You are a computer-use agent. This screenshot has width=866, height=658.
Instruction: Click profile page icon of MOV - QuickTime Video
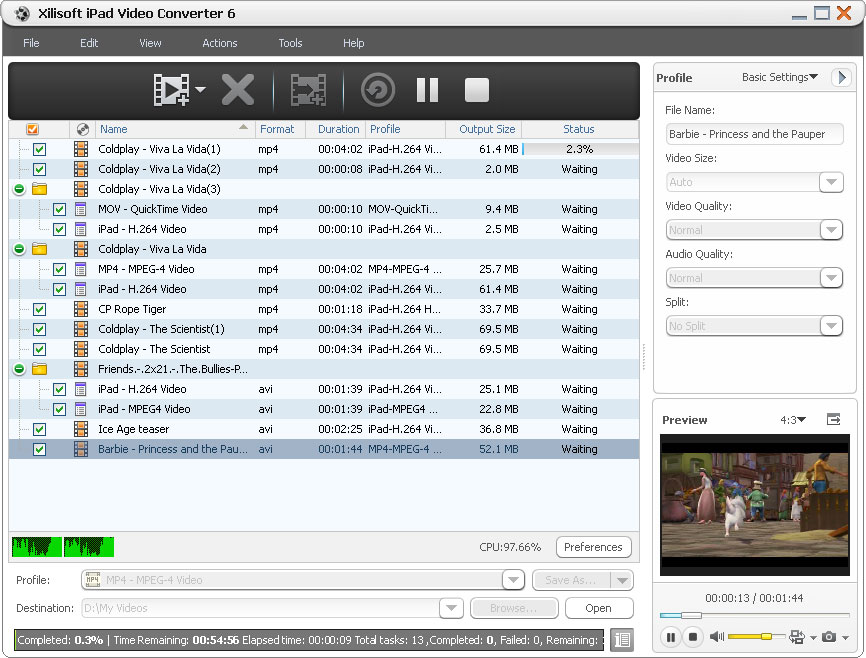(x=81, y=209)
